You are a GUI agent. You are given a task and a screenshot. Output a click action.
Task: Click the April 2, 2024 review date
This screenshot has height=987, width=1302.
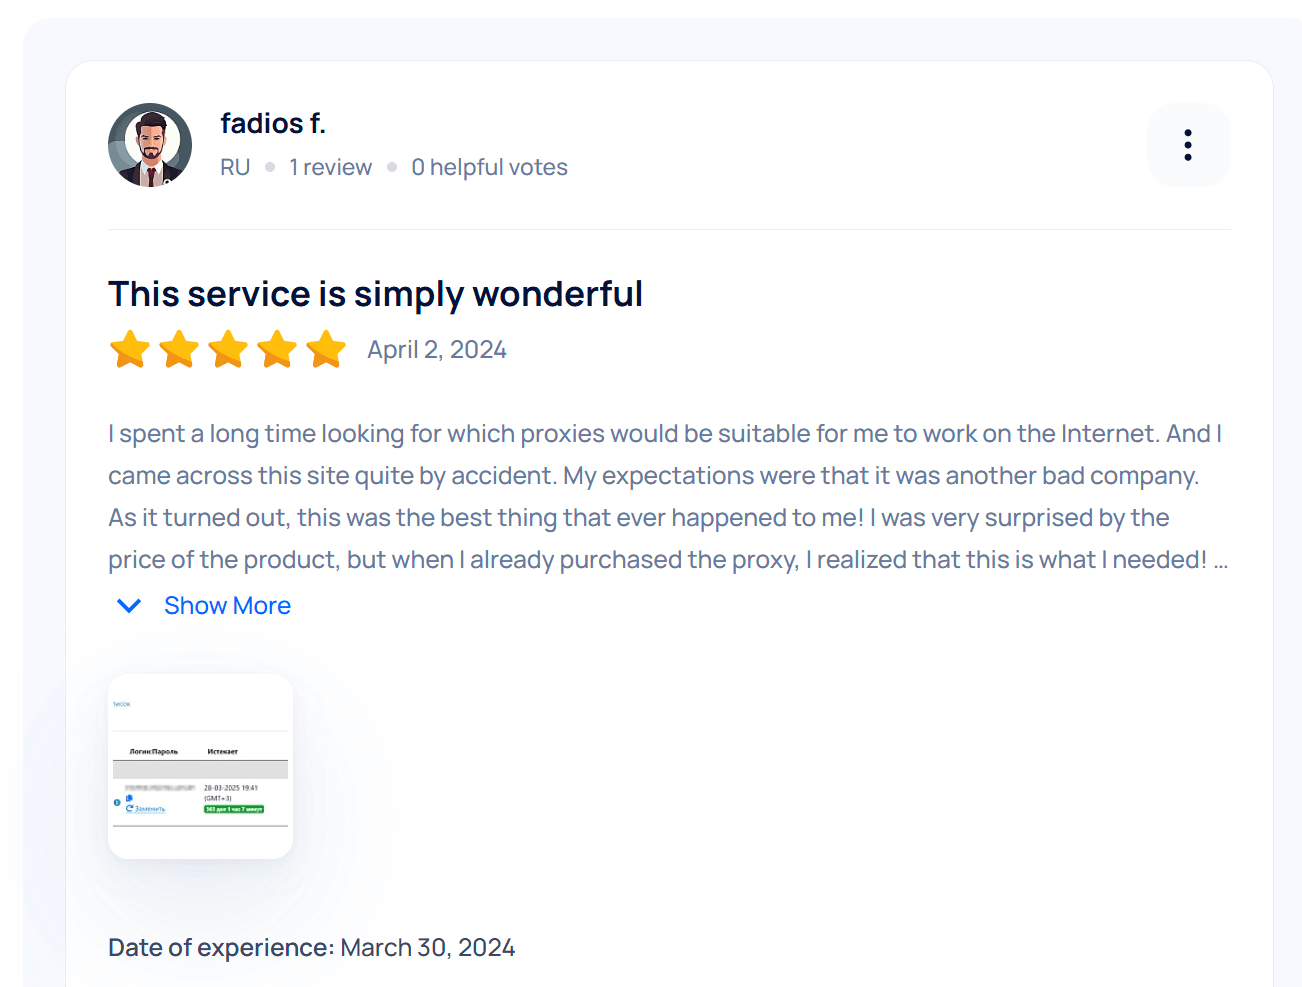437,350
